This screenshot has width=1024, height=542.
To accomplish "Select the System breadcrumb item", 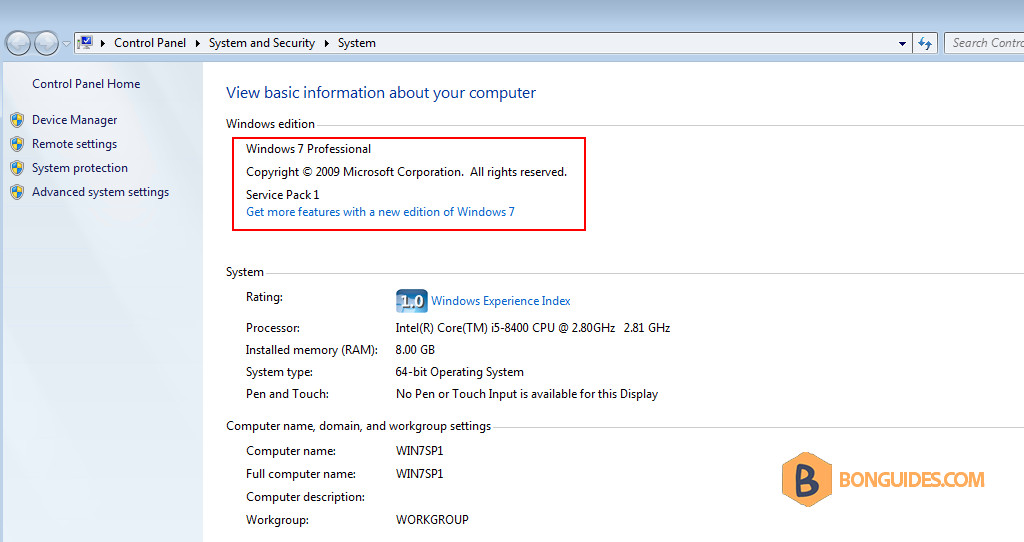I will pyautogui.click(x=357, y=43).
